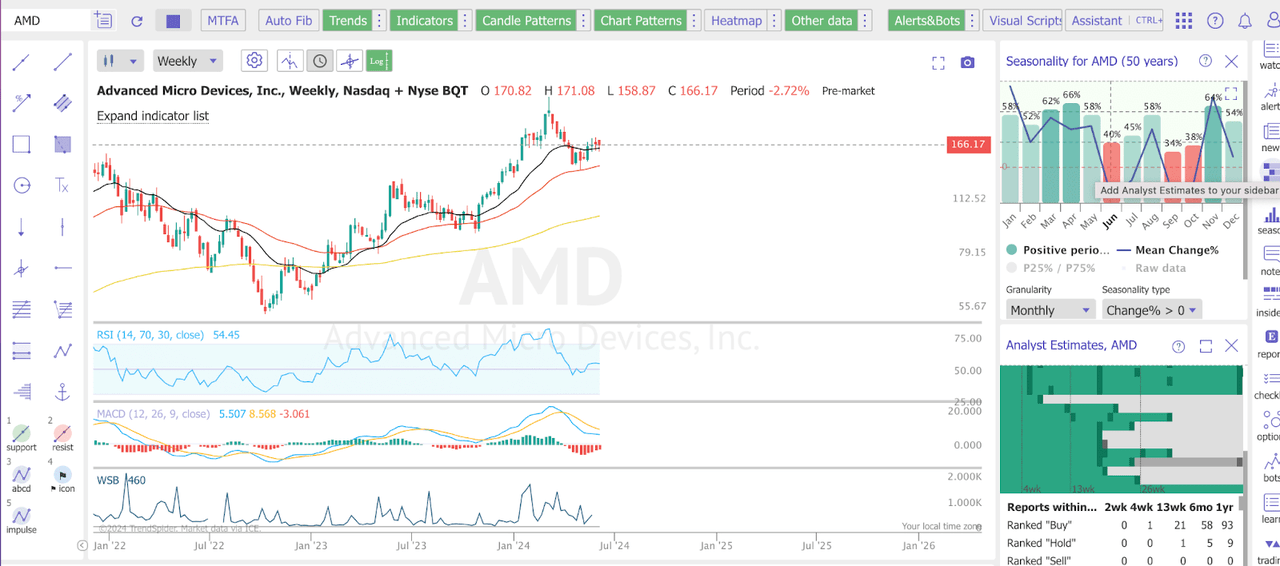Viewport: 1280px width, 566px height.
Task: Toggle the Other data button
Action: pos(822,21)
